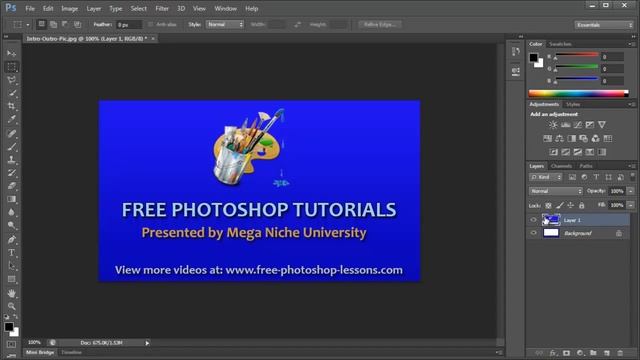Open the Styles tab
640x360 pixels.
click(x=573, y=104)
